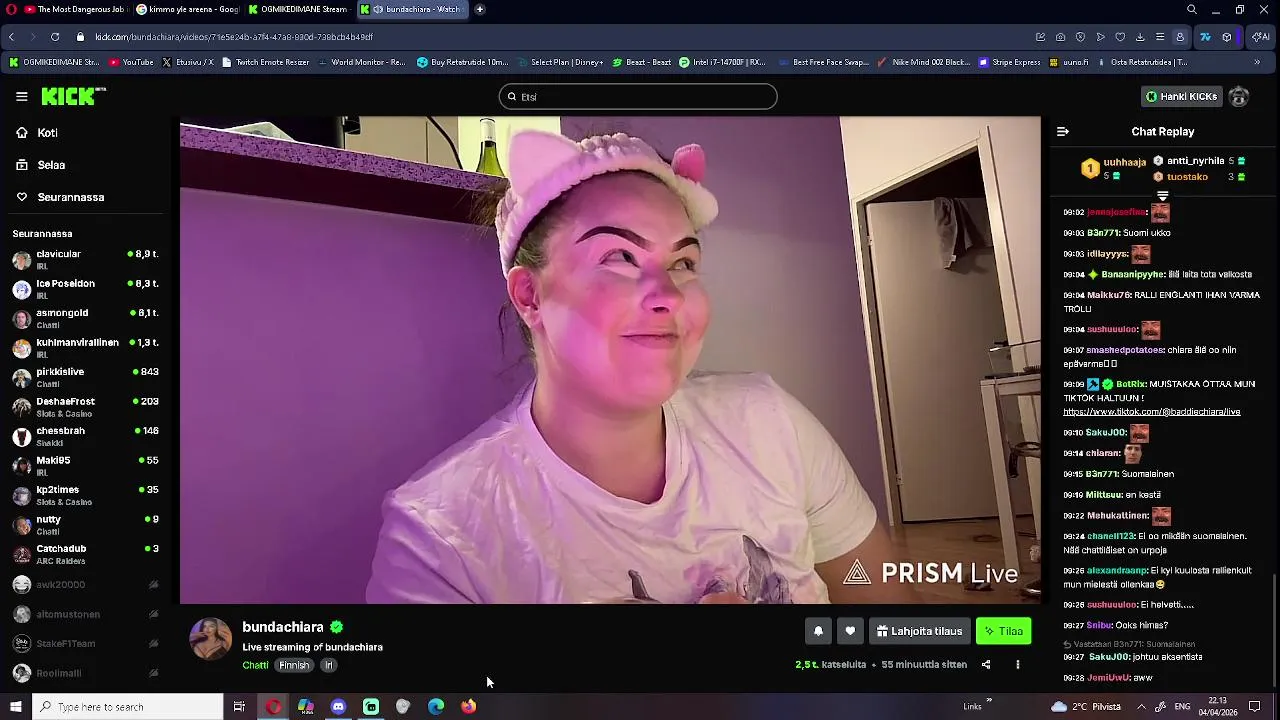This screenshot has width=1280, height=720.
Task: Click chat username BotRix
Action: coord(1130,384)
